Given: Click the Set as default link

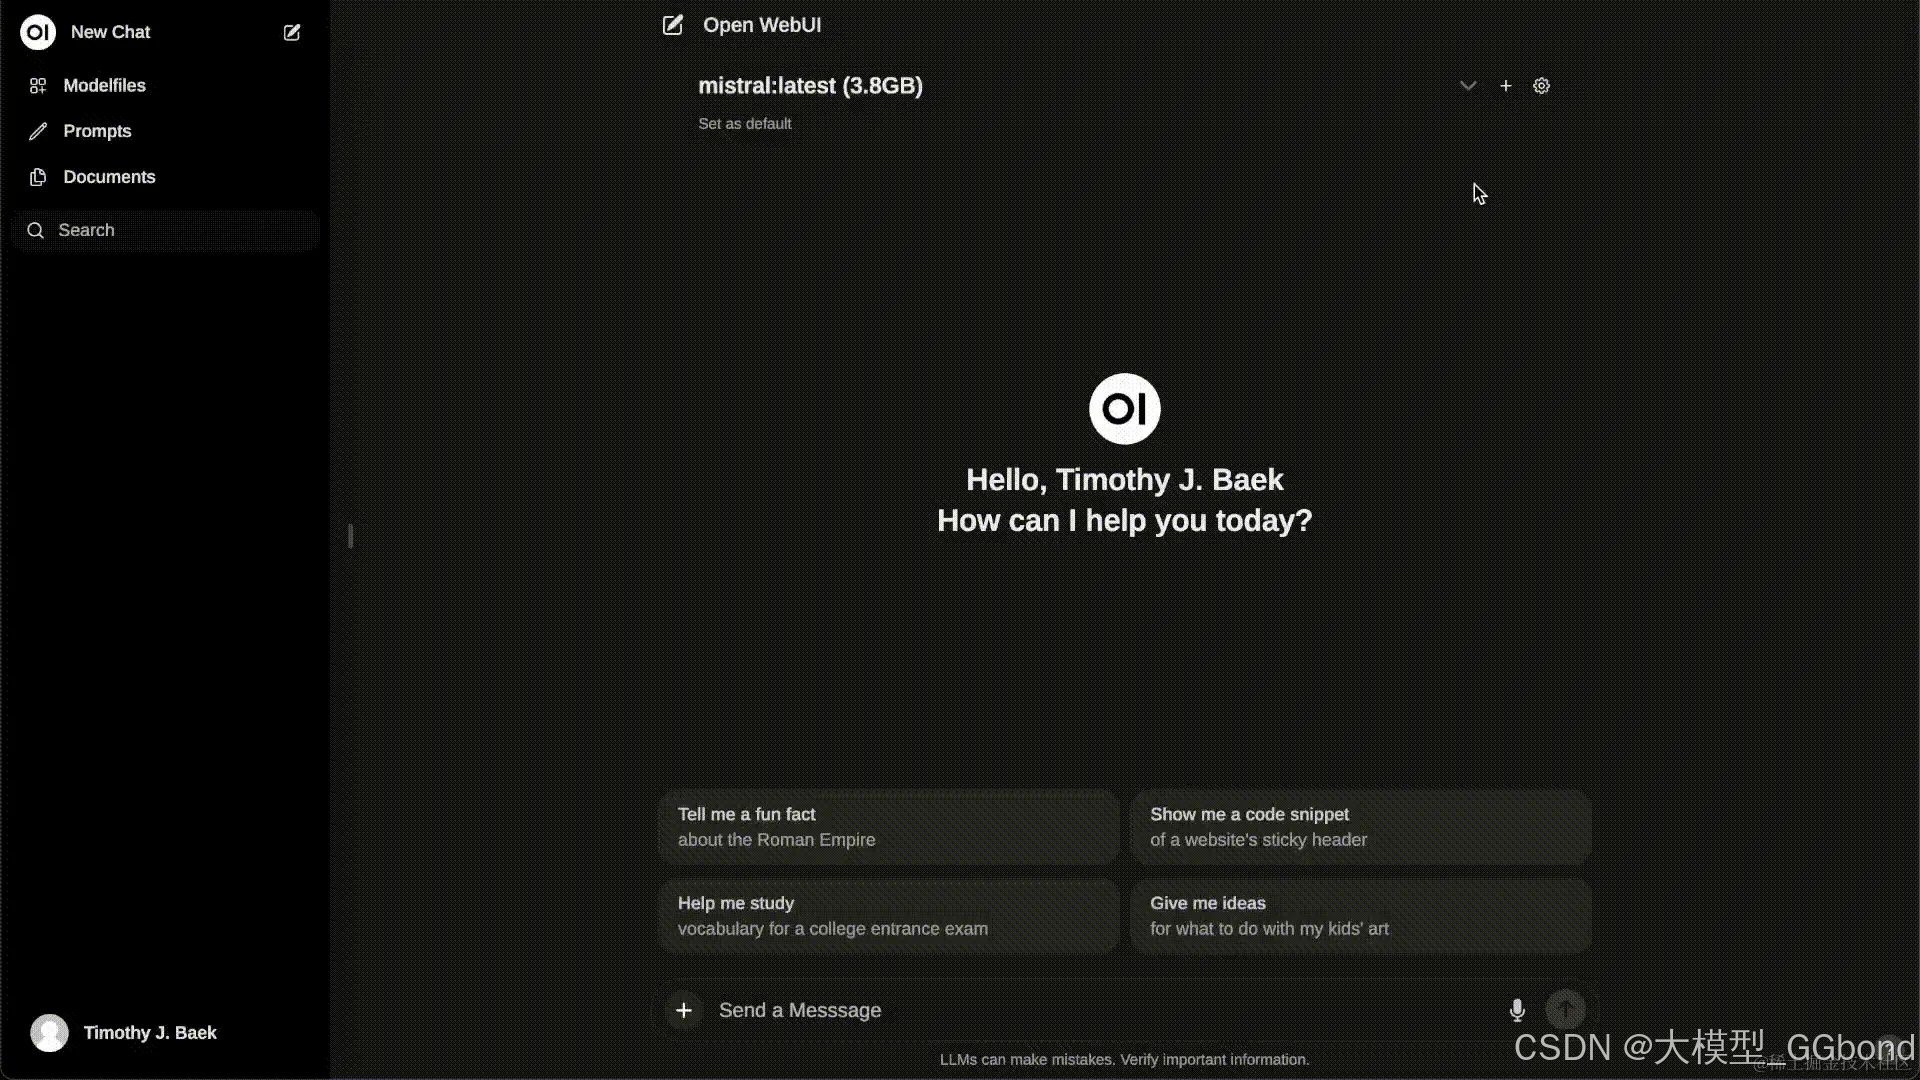Looking at the screenshot, I should click(744, 124).
